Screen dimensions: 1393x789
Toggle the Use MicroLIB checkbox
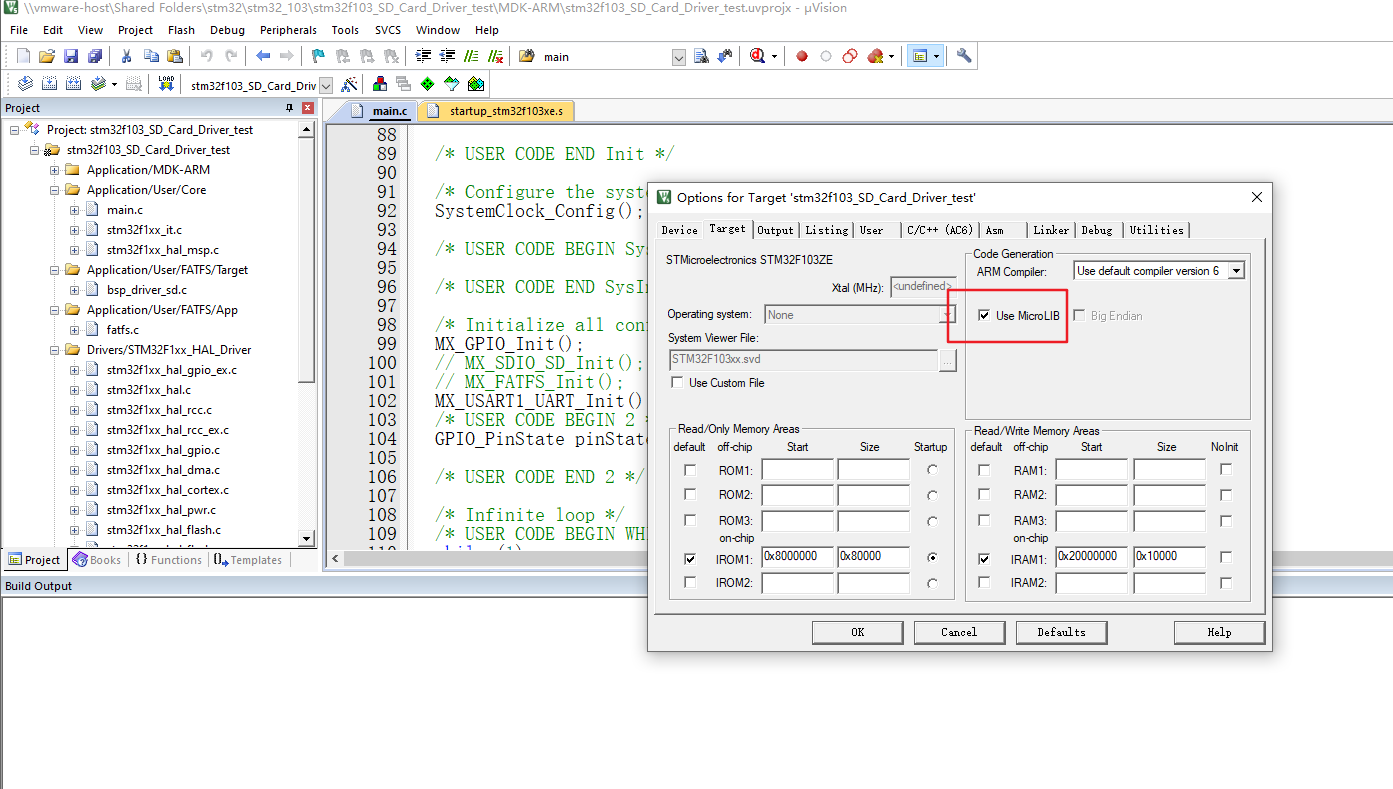984,316
